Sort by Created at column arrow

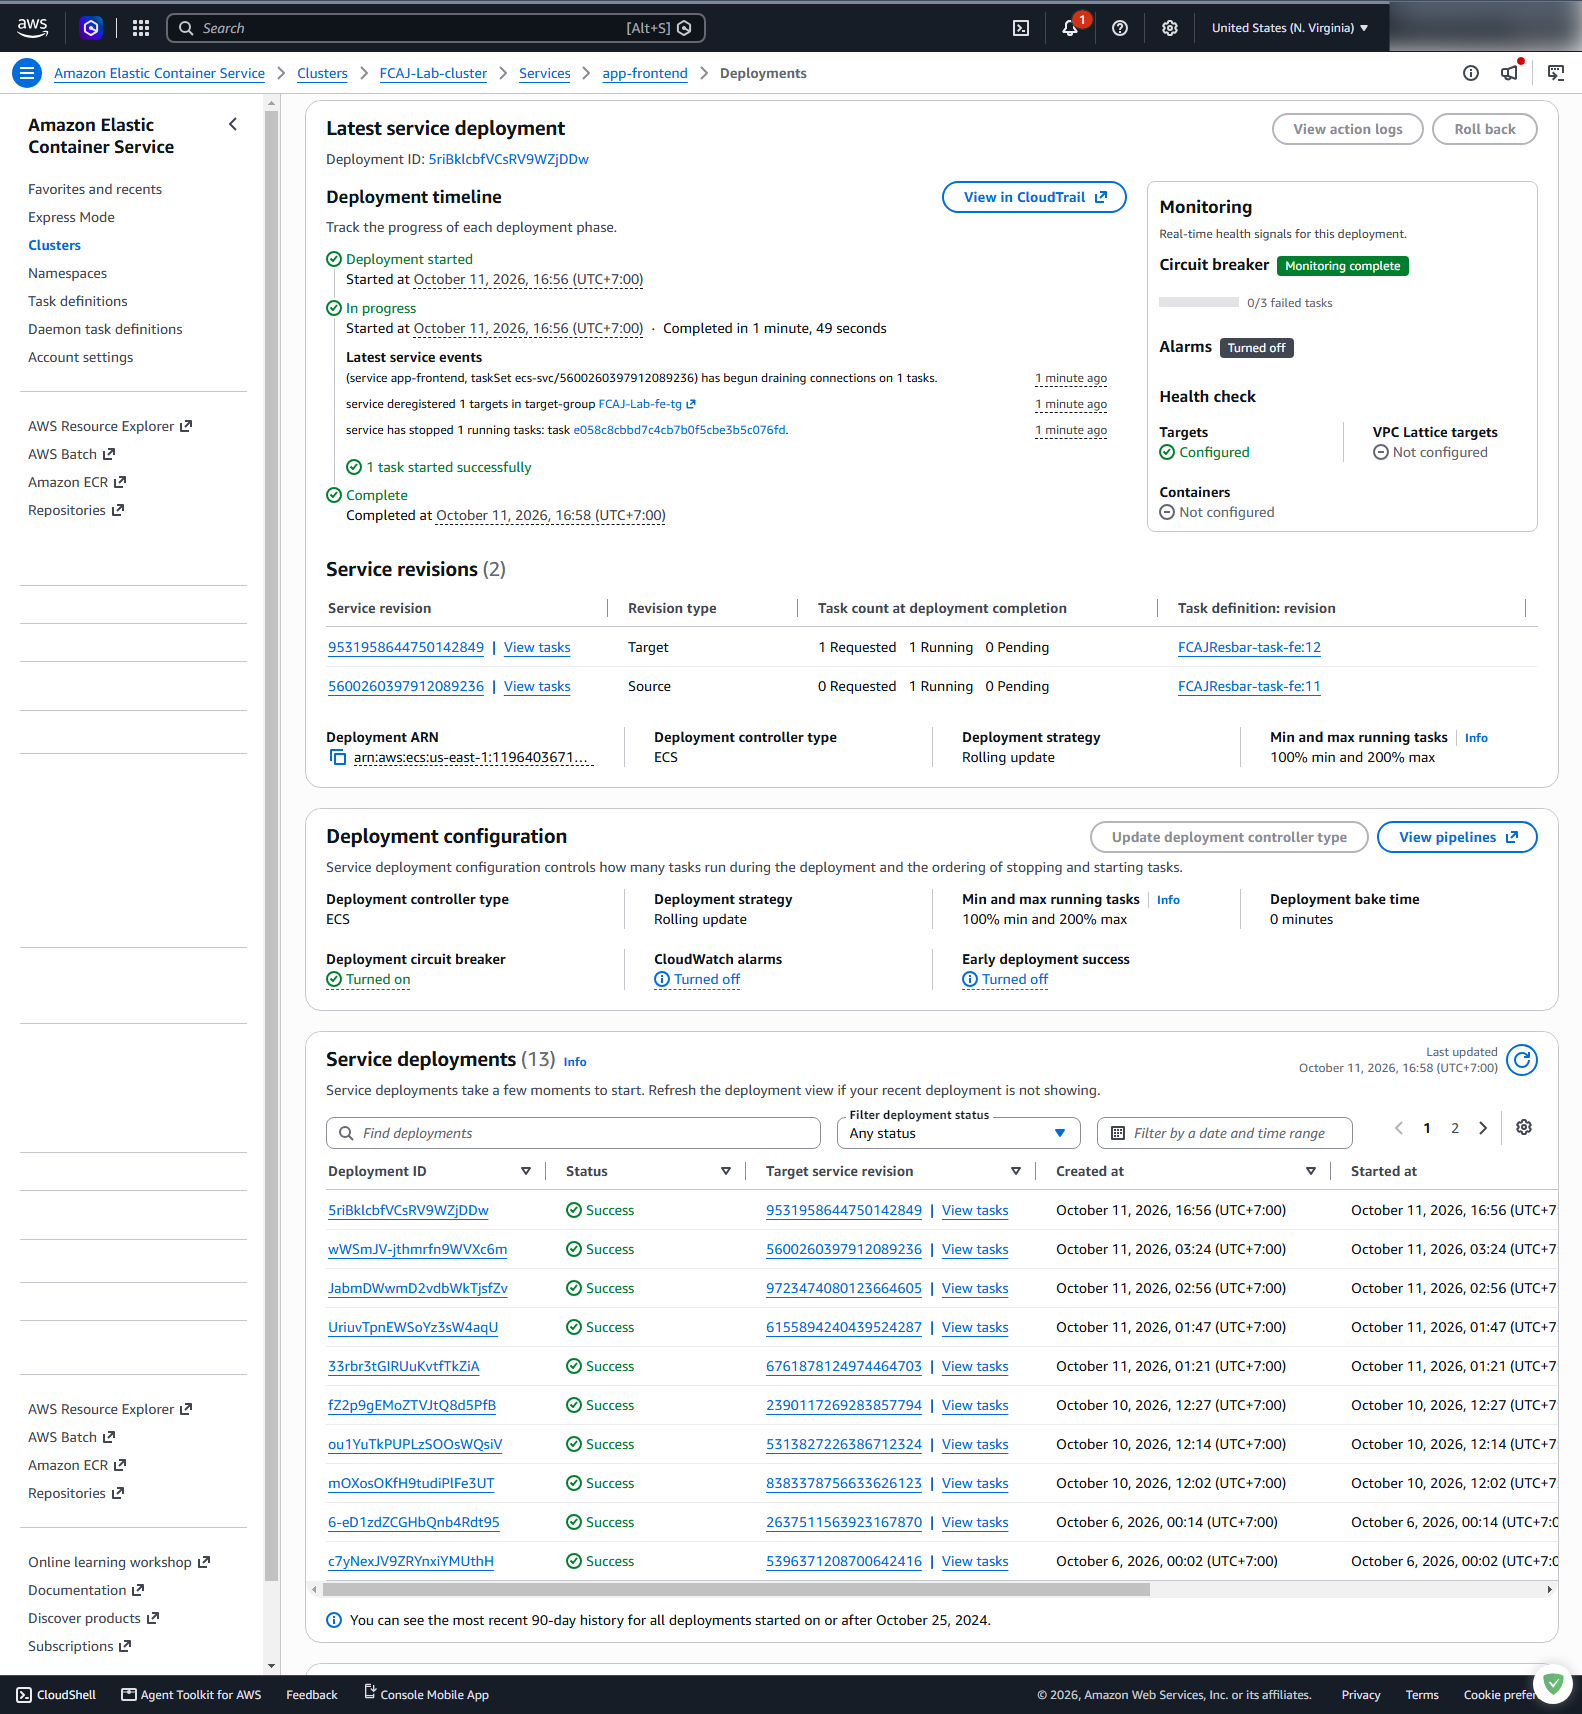(1311, 1171)
